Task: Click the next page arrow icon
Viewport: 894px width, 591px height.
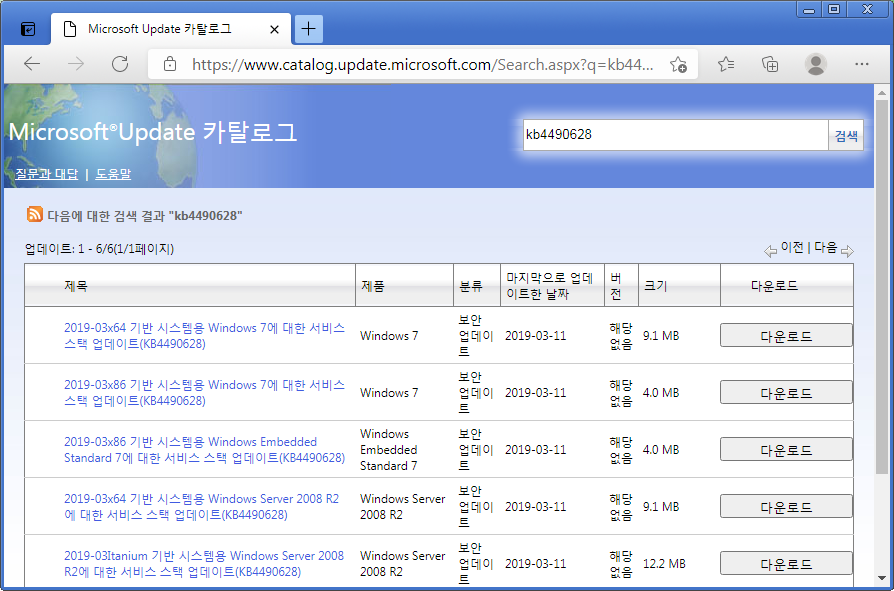Action: coord(847,251)
